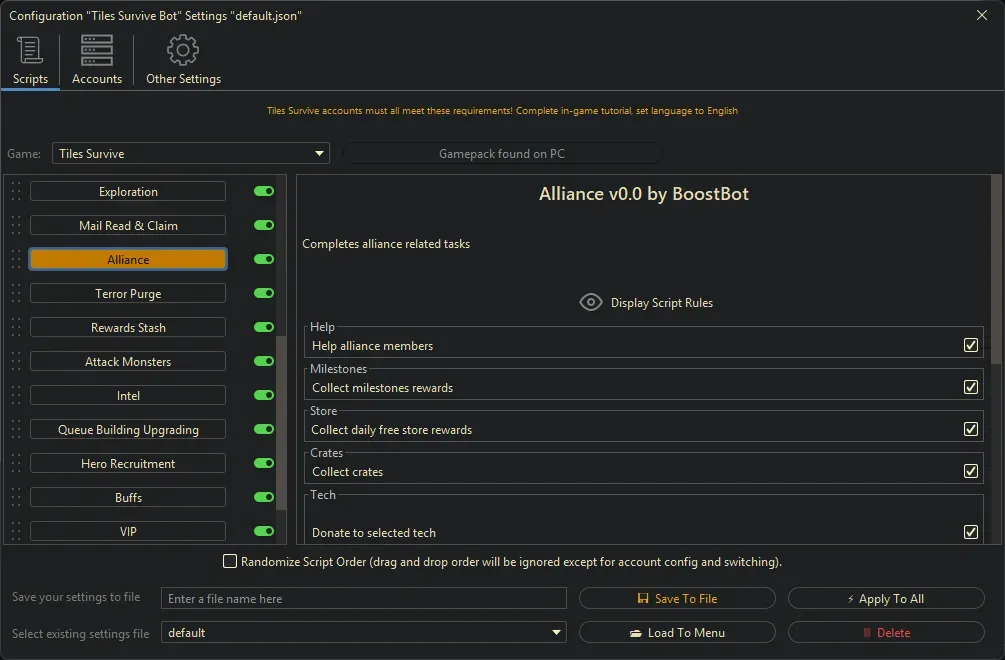Click the Apply To All button
The width and height of the screenshot is (1005, 660).
coord(886,599)
